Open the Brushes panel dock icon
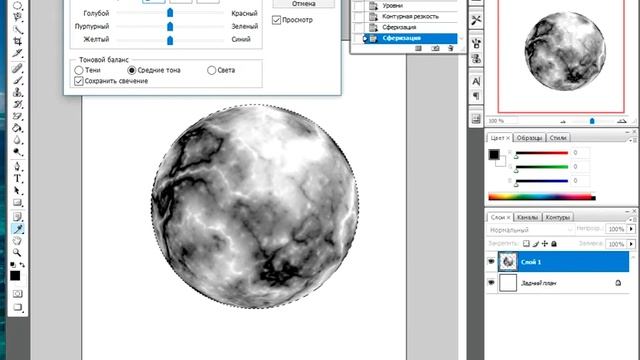This screenshot has width=640, height=360. pos(476,43)
